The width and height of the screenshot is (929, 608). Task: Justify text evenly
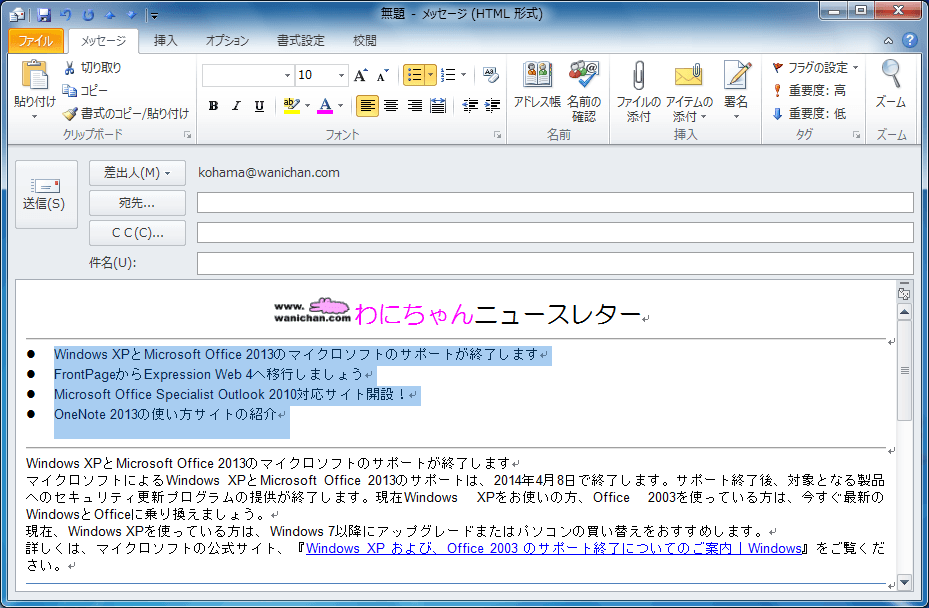coord(438,106)
